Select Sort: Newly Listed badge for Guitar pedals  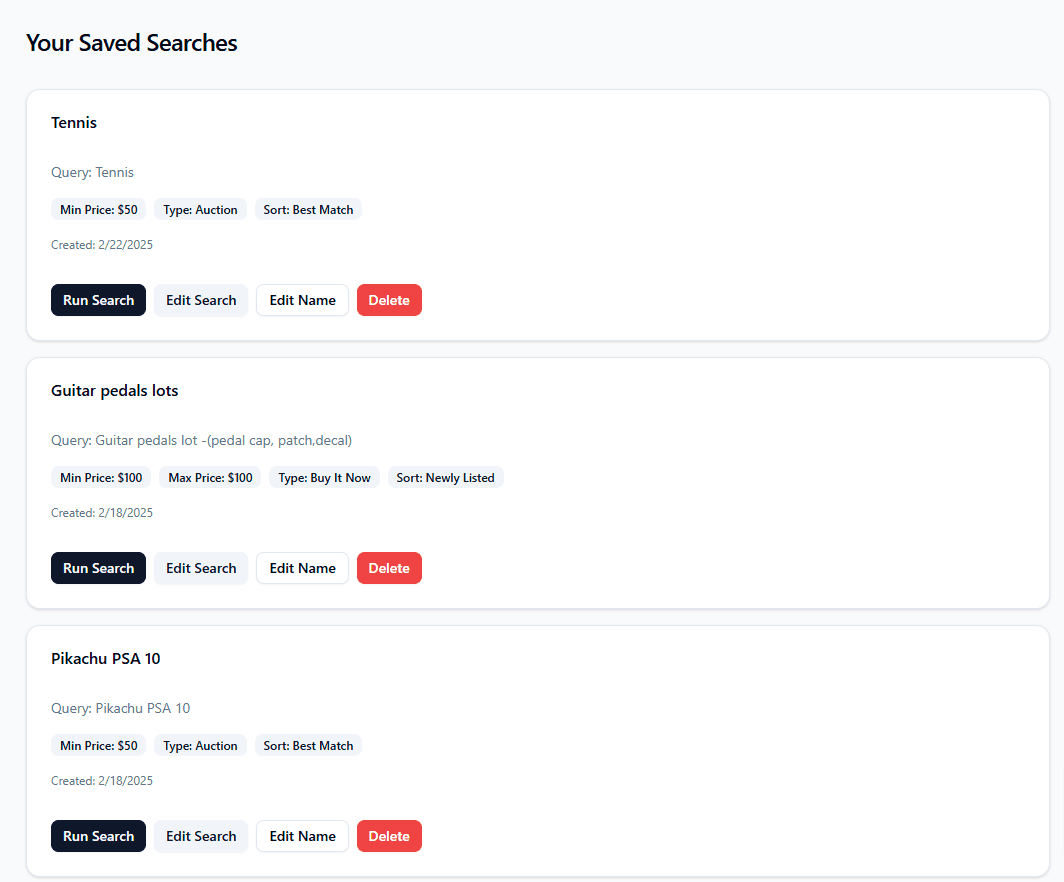click(x=445, y=477)
